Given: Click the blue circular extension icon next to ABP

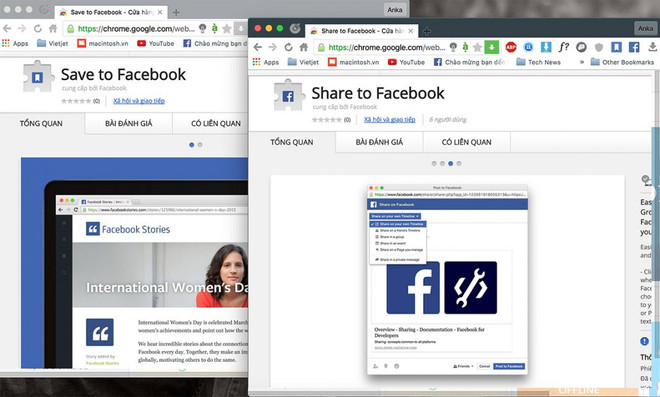Looking at the screenshot, I should pos(528,47).
